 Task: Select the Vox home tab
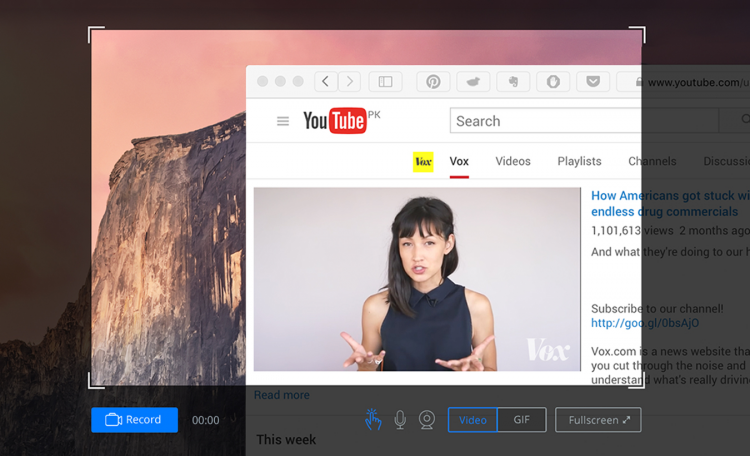(459, 161)
